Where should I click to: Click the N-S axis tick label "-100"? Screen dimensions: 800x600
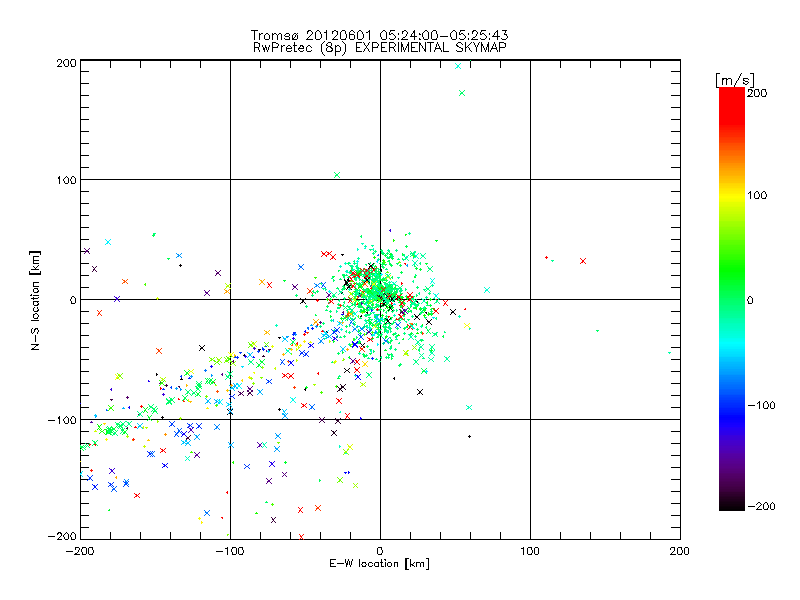62,420
